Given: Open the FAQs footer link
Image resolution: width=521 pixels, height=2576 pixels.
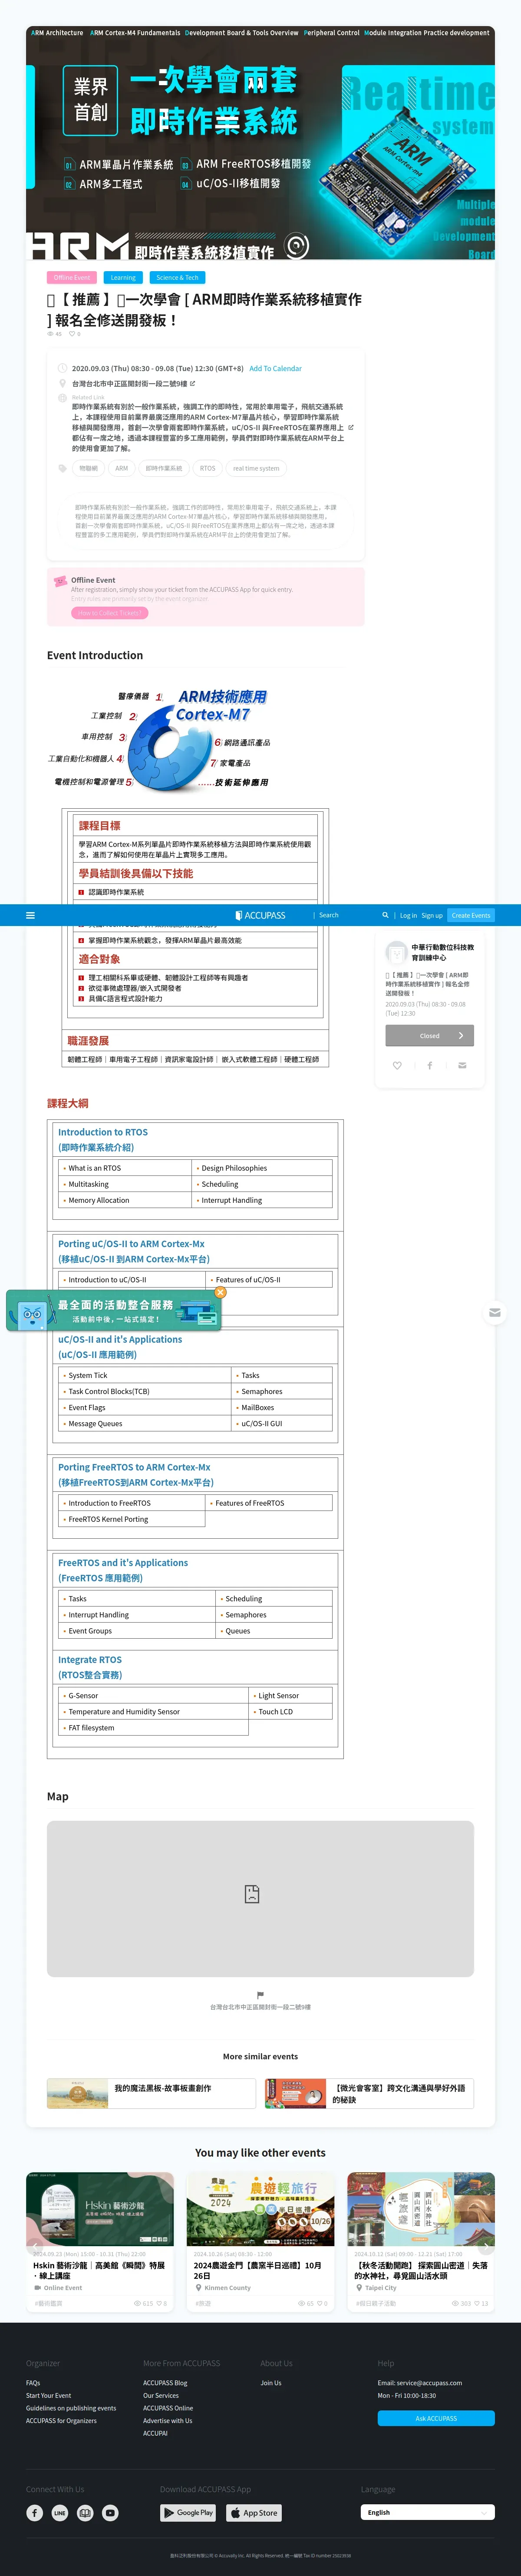Looking at the screenshot, I should coord(33,2383).
